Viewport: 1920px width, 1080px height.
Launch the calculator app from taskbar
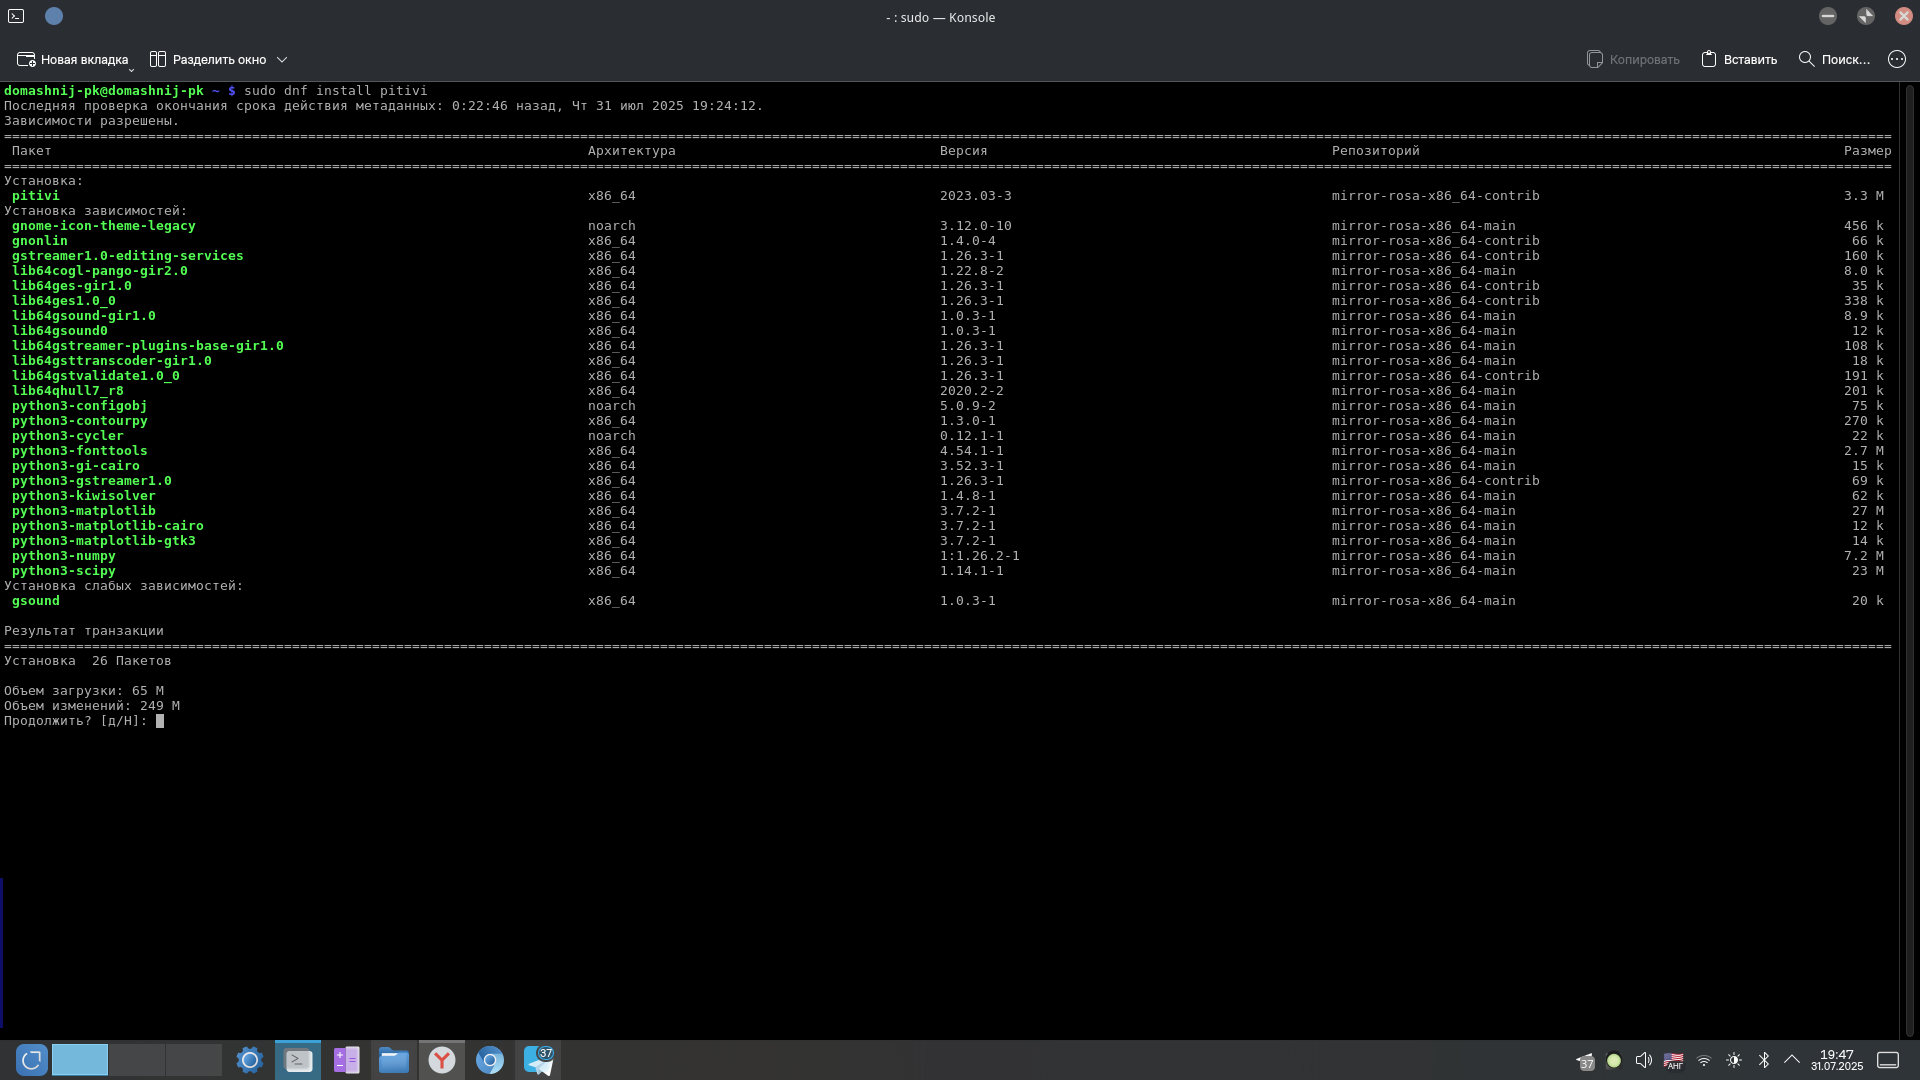346,1060
